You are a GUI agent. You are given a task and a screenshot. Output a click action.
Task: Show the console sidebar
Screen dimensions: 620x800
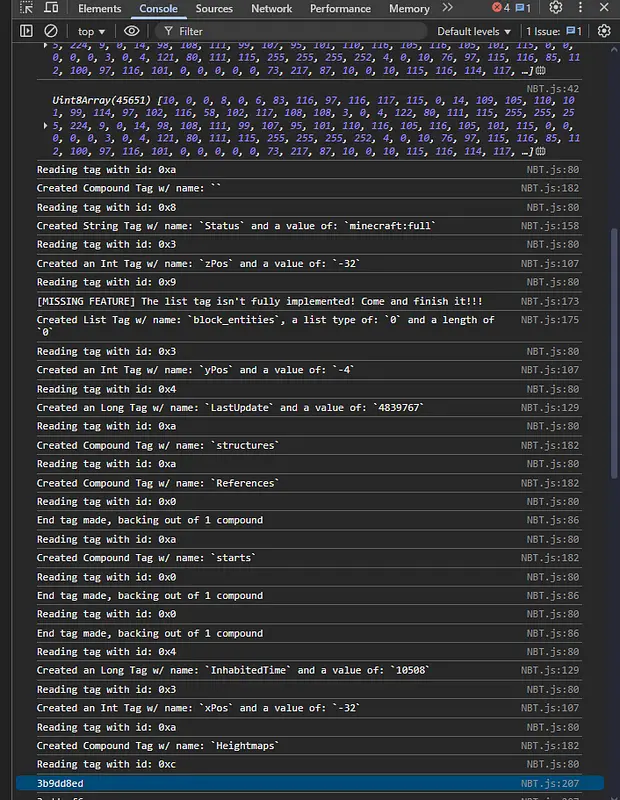(x=26, y=31)
